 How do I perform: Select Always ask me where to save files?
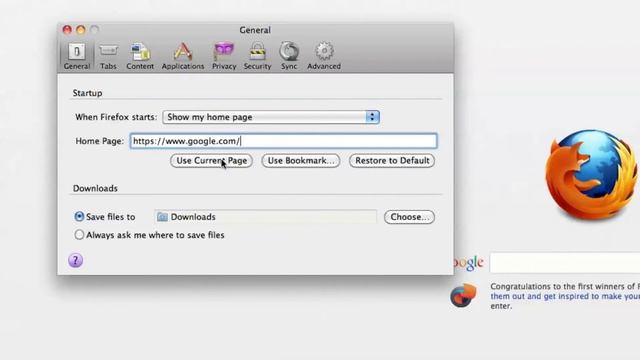[79, 235]
